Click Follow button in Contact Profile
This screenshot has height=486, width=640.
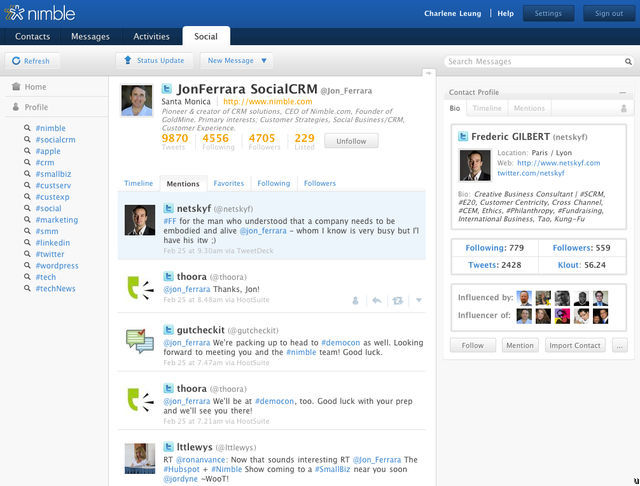click(473, 345)
